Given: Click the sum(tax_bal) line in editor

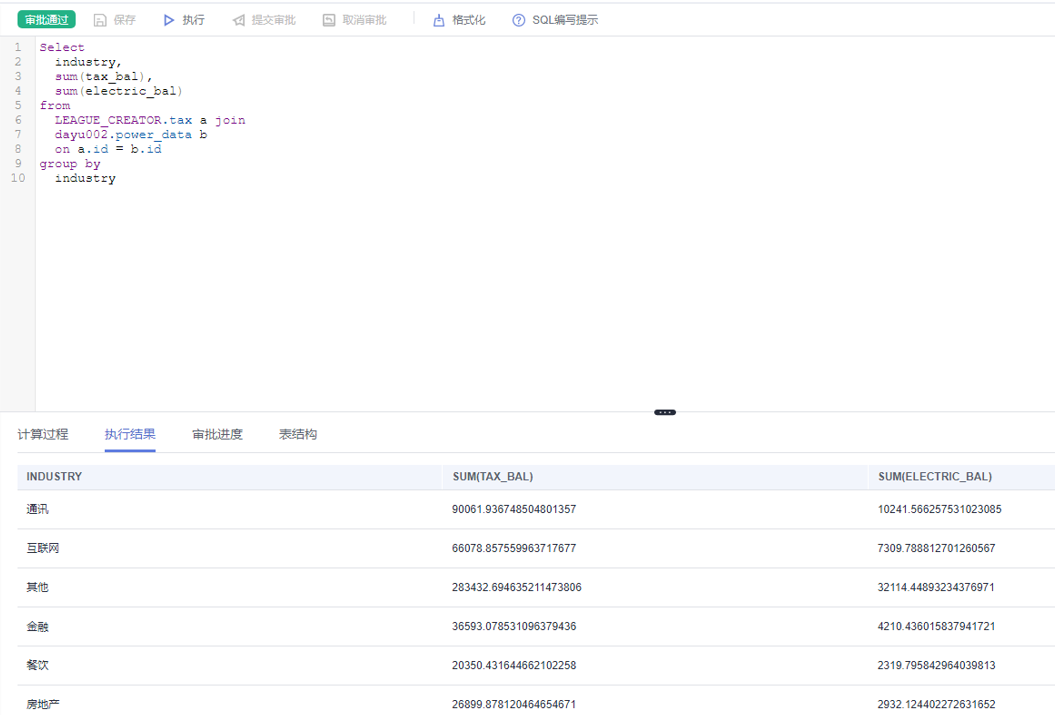Looking at the screenshot, I should tap(104, 77).
